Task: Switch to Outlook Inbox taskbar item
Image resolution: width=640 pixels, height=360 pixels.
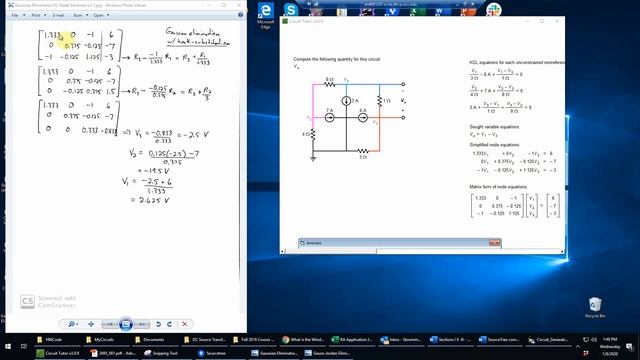Action: coord(401,340)
